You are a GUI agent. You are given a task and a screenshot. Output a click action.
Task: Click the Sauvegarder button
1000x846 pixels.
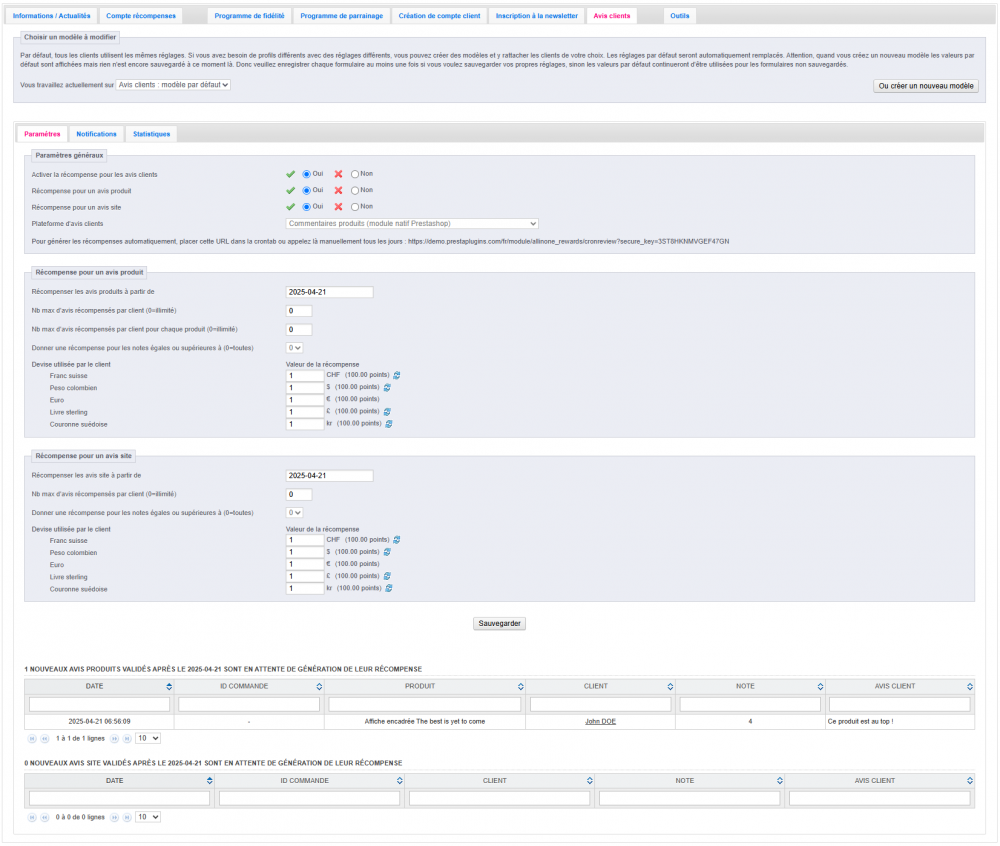coord(499,623)
